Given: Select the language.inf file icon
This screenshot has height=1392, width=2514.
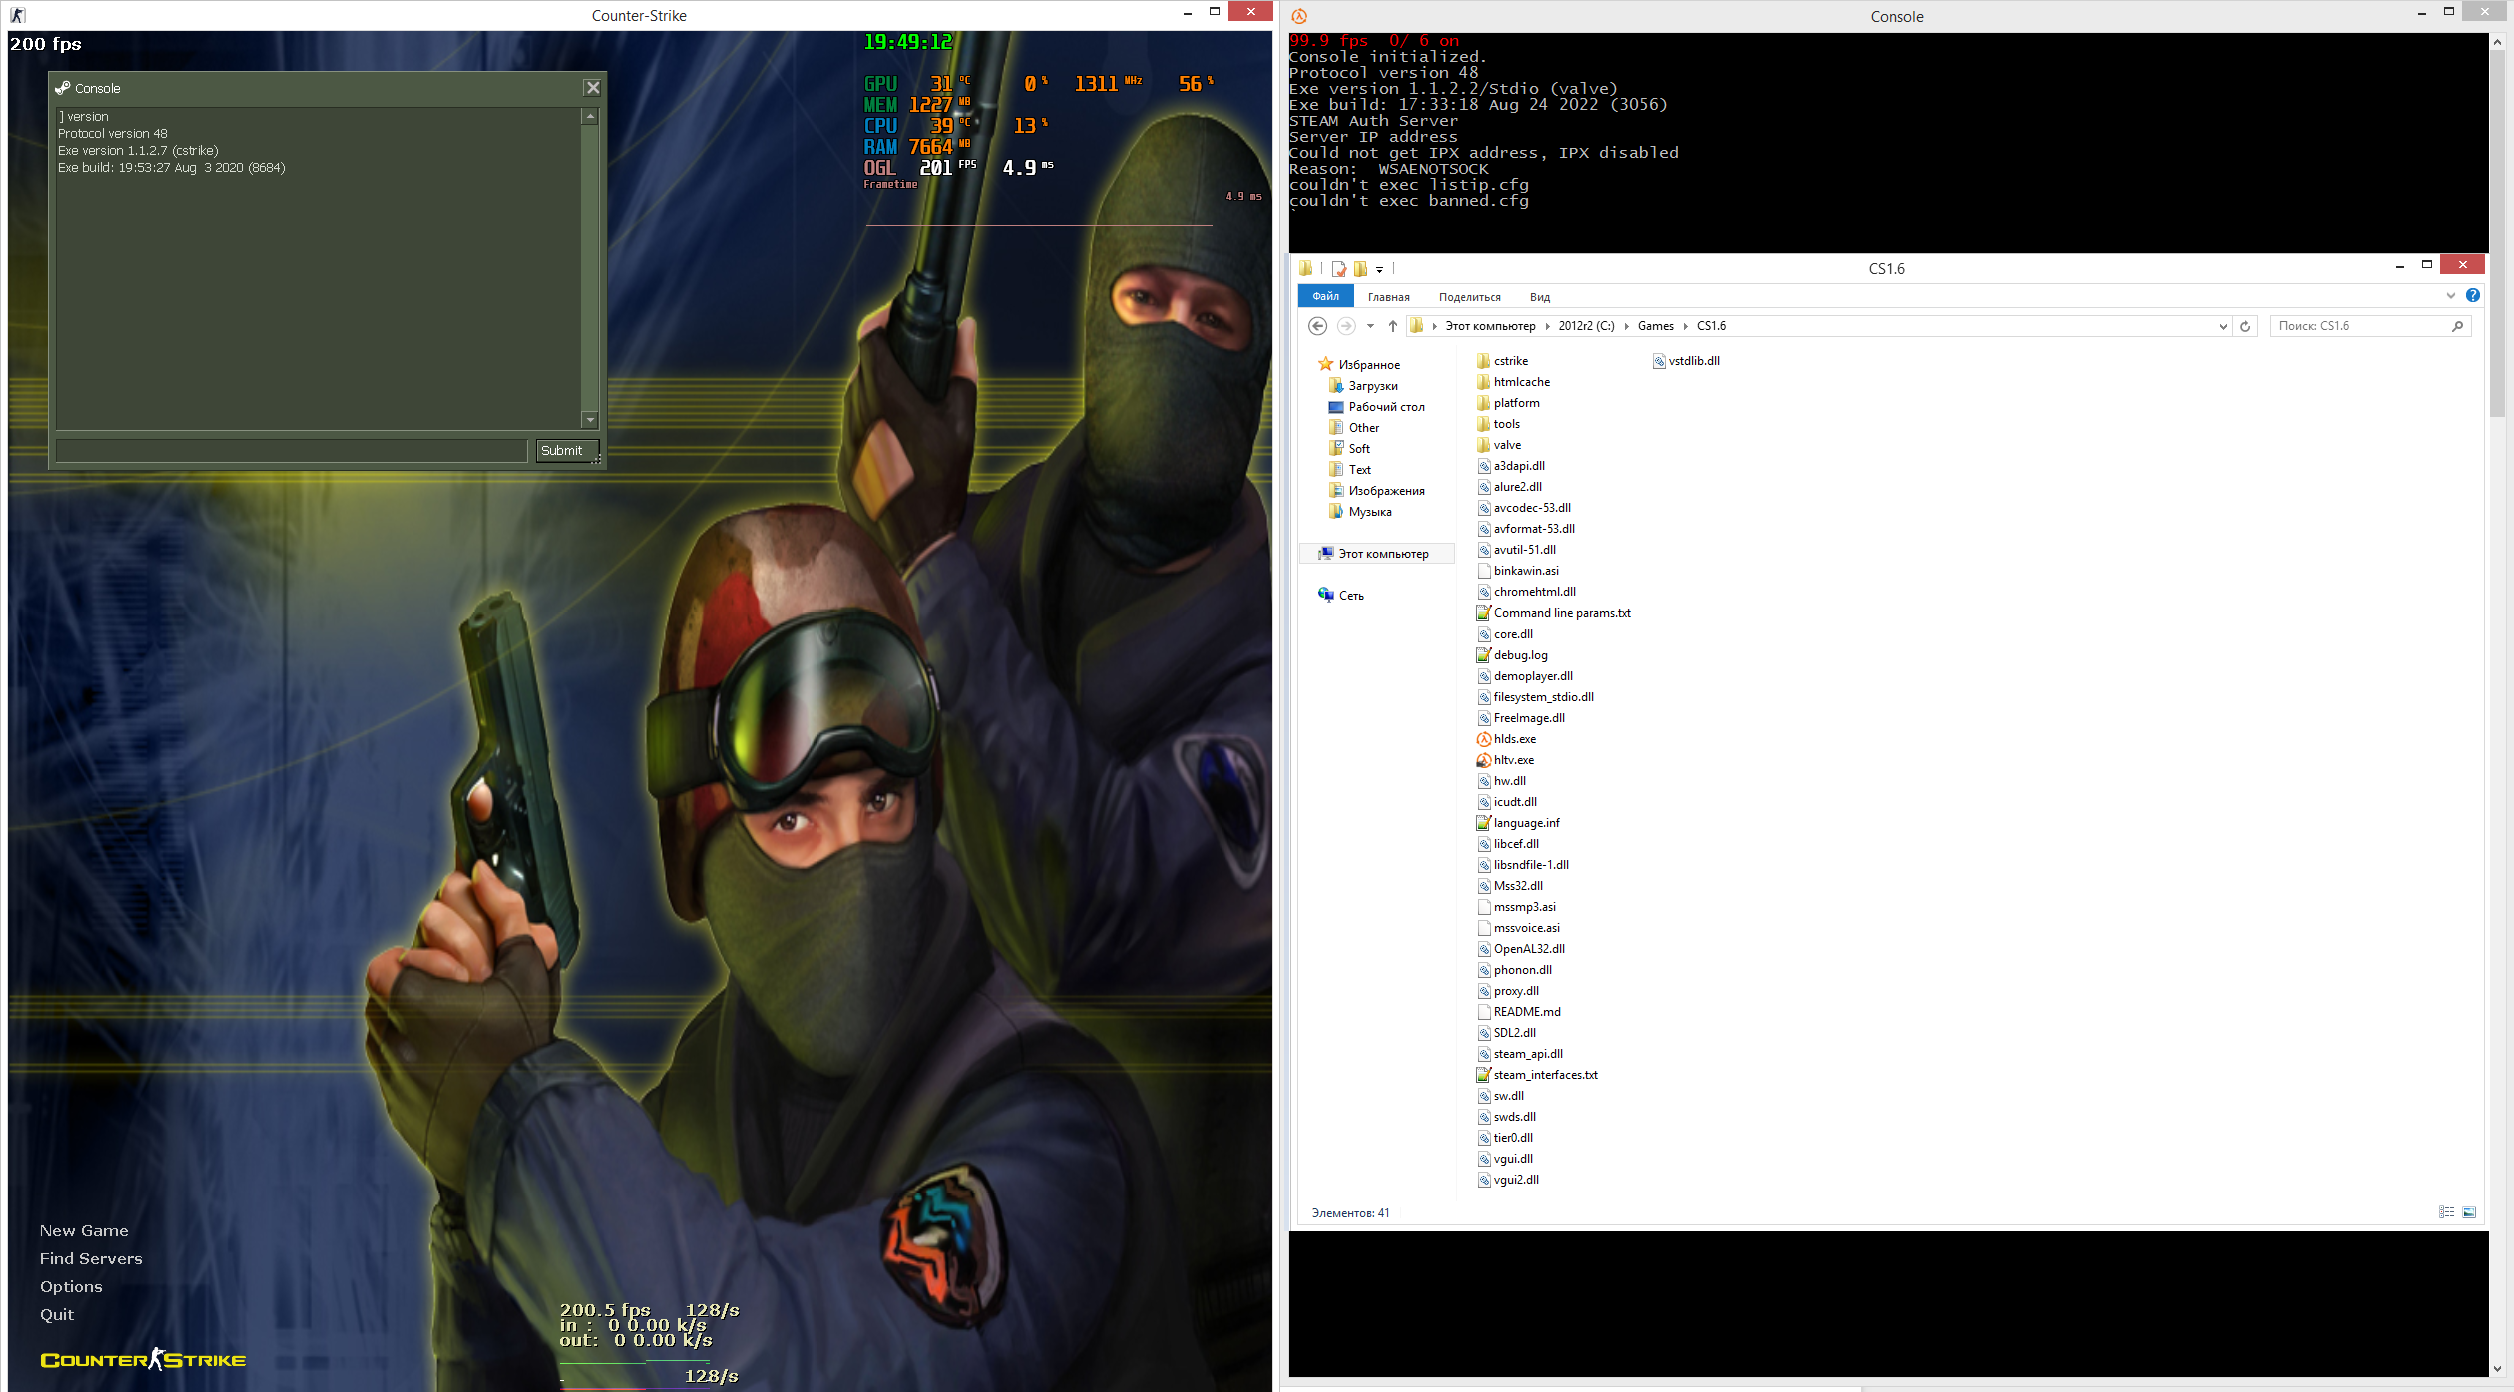Looking at the screenshot, I should click(1483, 823).
